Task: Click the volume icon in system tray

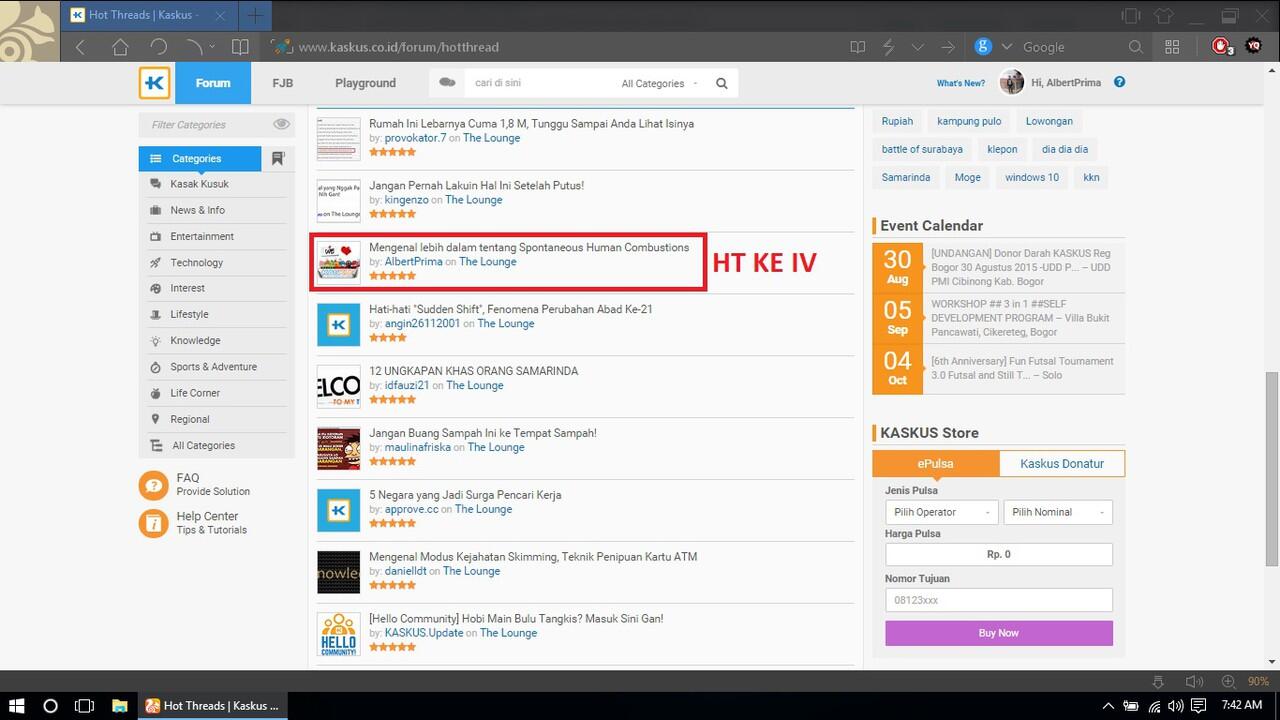Action: click(x=1175, y=705)
